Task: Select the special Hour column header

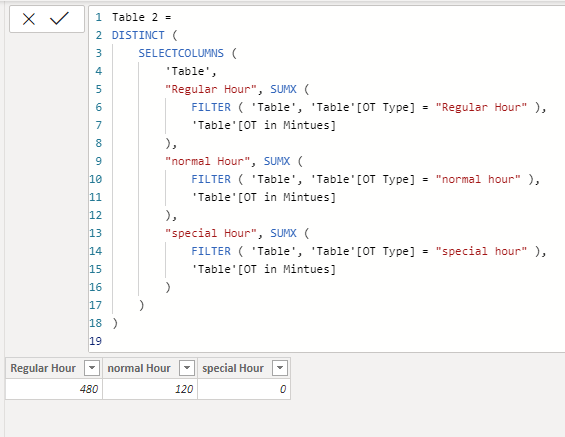Action: coord(244,368)
